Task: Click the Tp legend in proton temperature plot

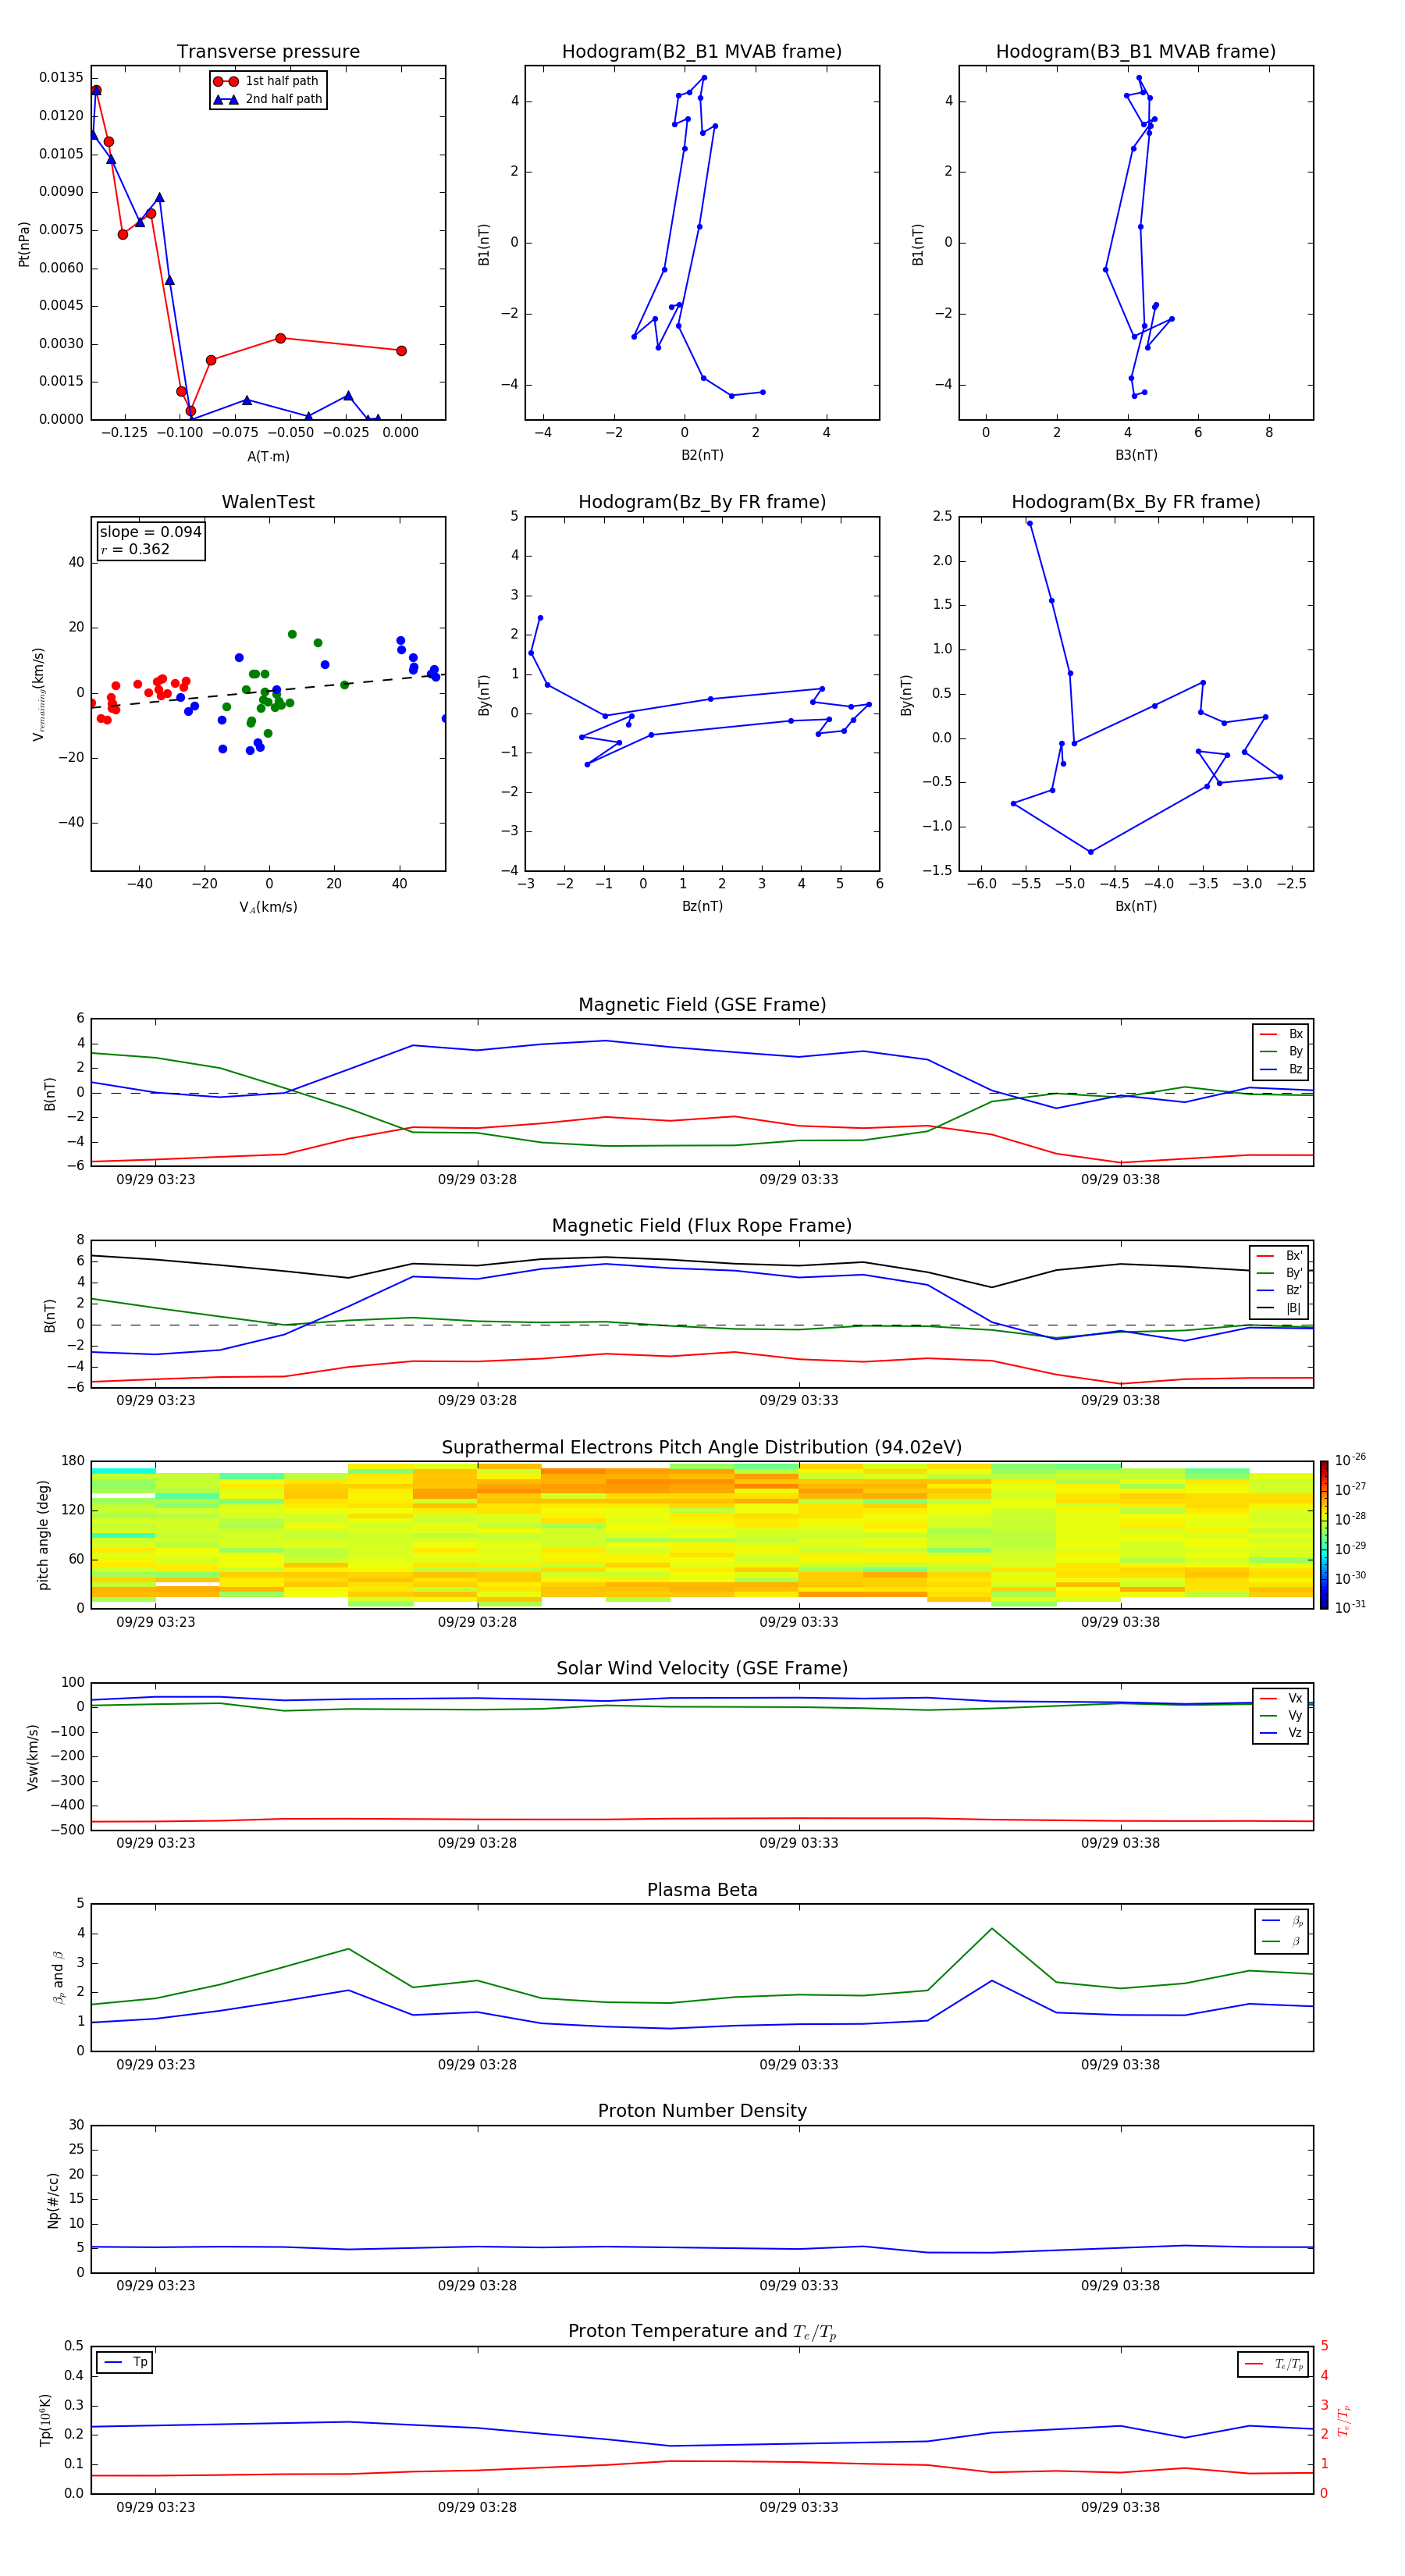Action: coord(125,2362)
